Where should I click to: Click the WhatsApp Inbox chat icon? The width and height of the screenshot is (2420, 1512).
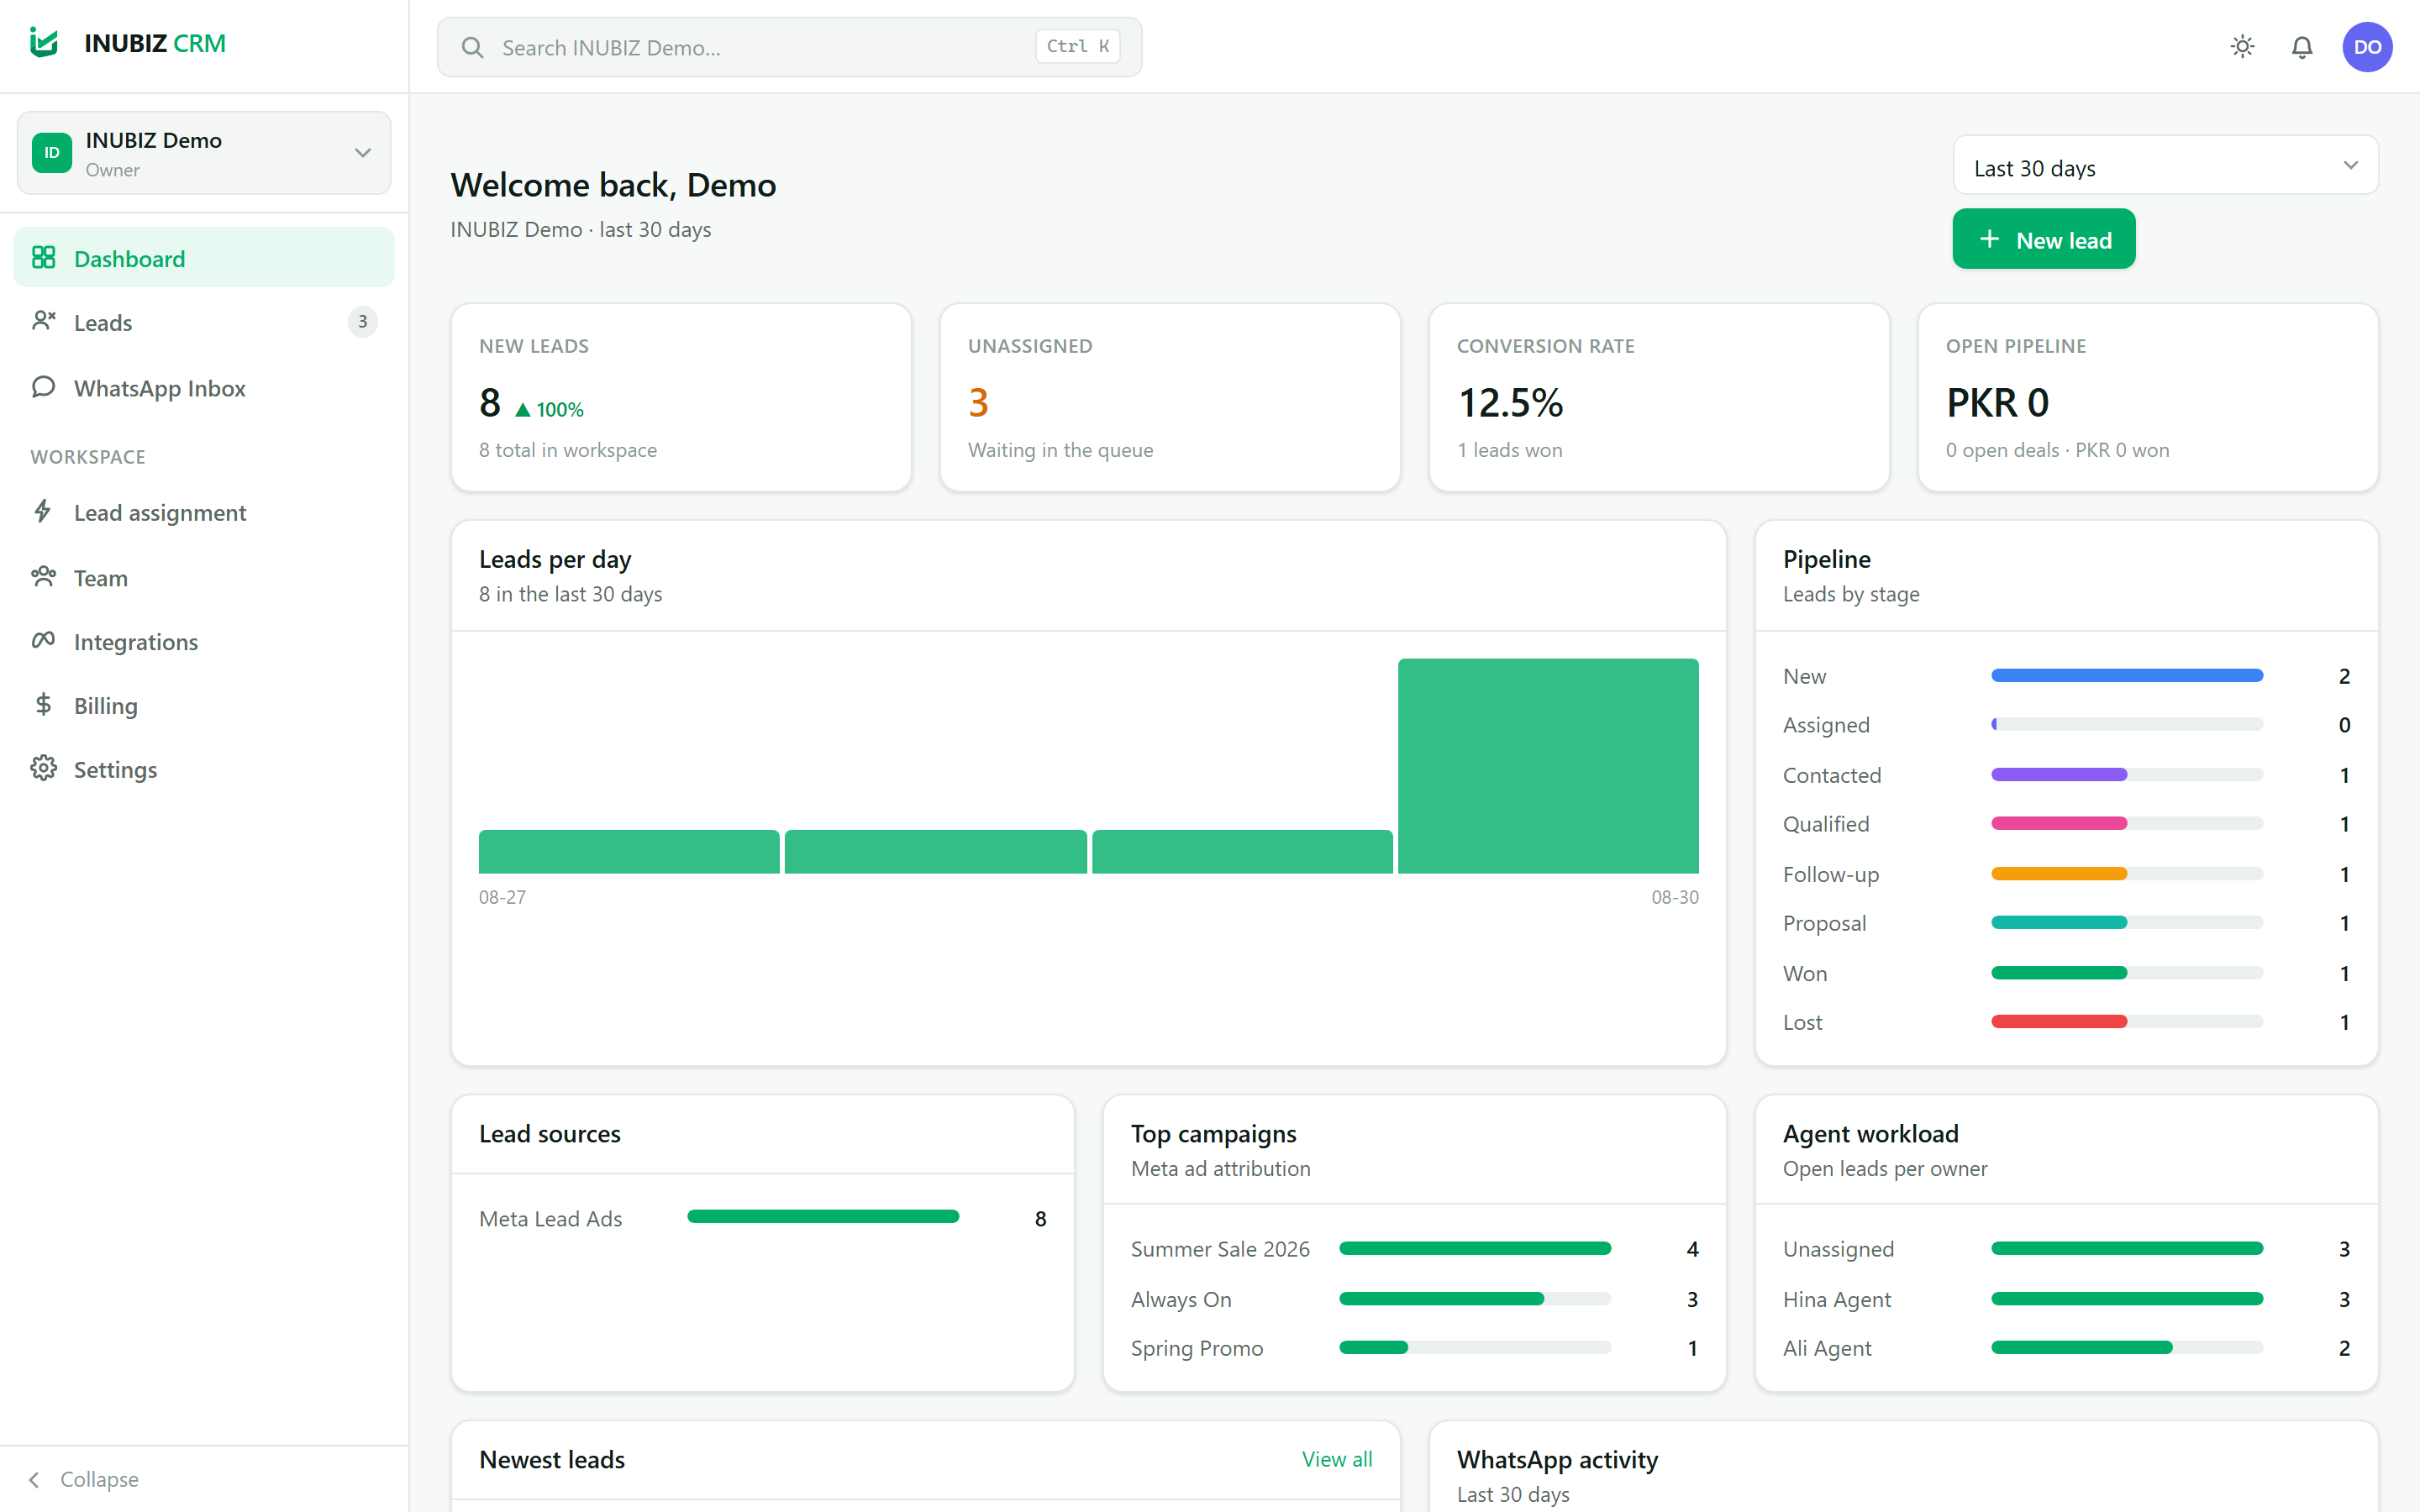point(43,387)
